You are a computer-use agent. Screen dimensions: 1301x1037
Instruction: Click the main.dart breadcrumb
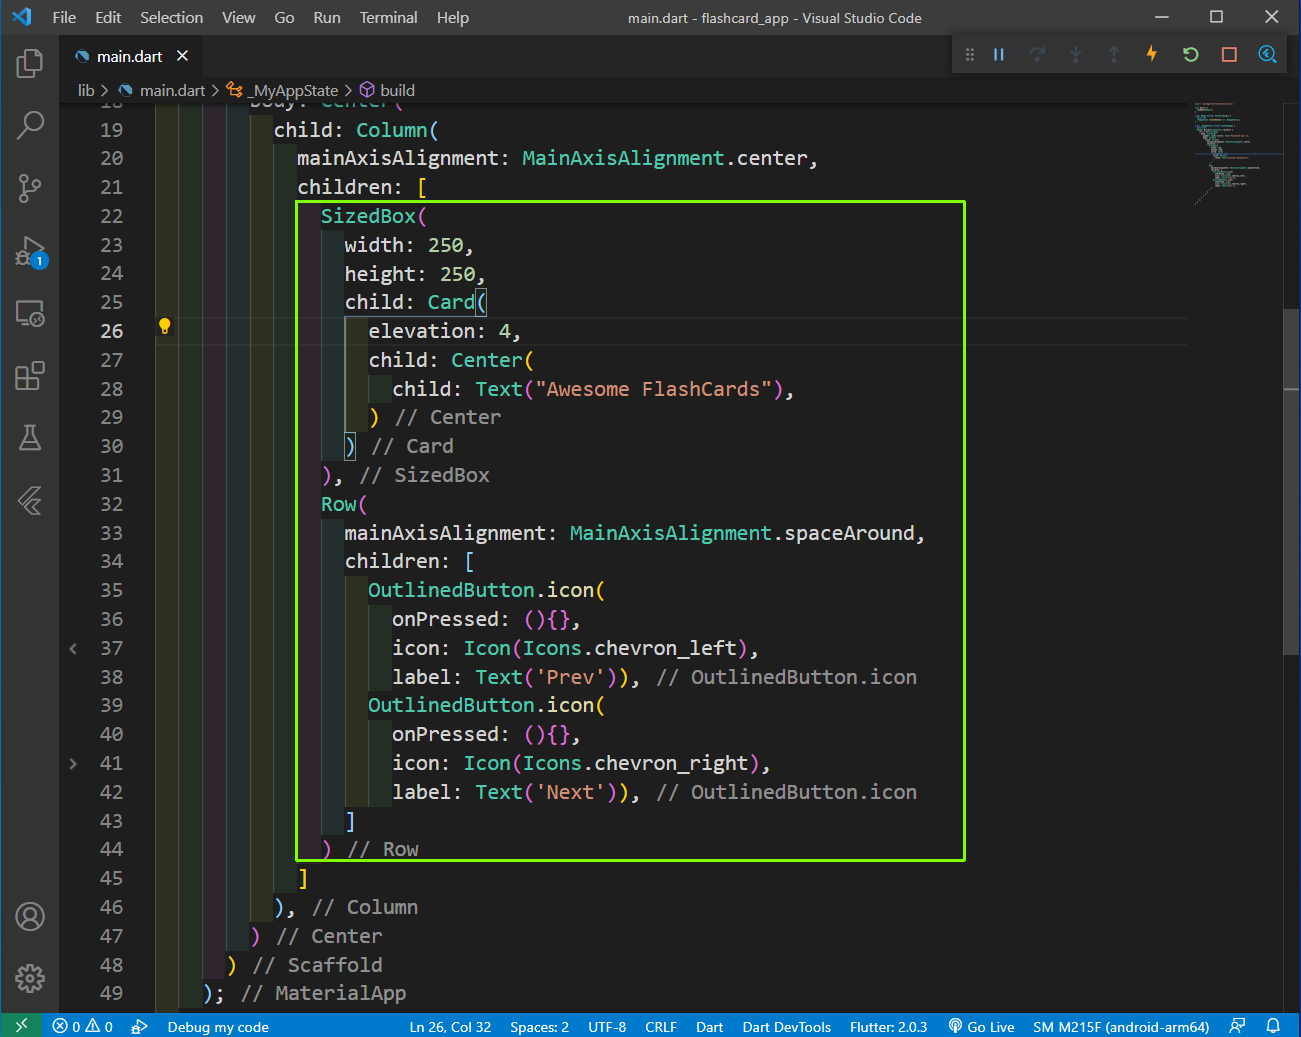point(172,90)
